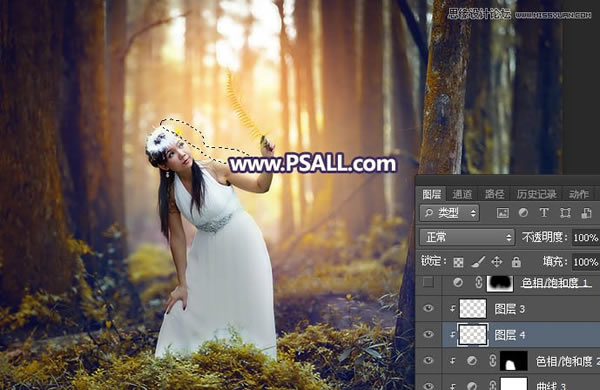This screenshot has width=600, height=390.
Task: Open the 类型 layer filter dropdown
Action: (x=450, y=213)
